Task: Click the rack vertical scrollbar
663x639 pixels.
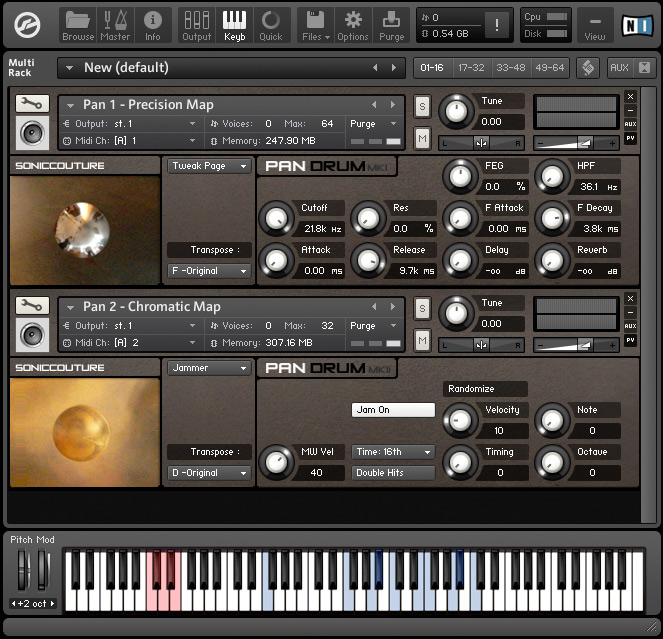Action: coord(648,304)
